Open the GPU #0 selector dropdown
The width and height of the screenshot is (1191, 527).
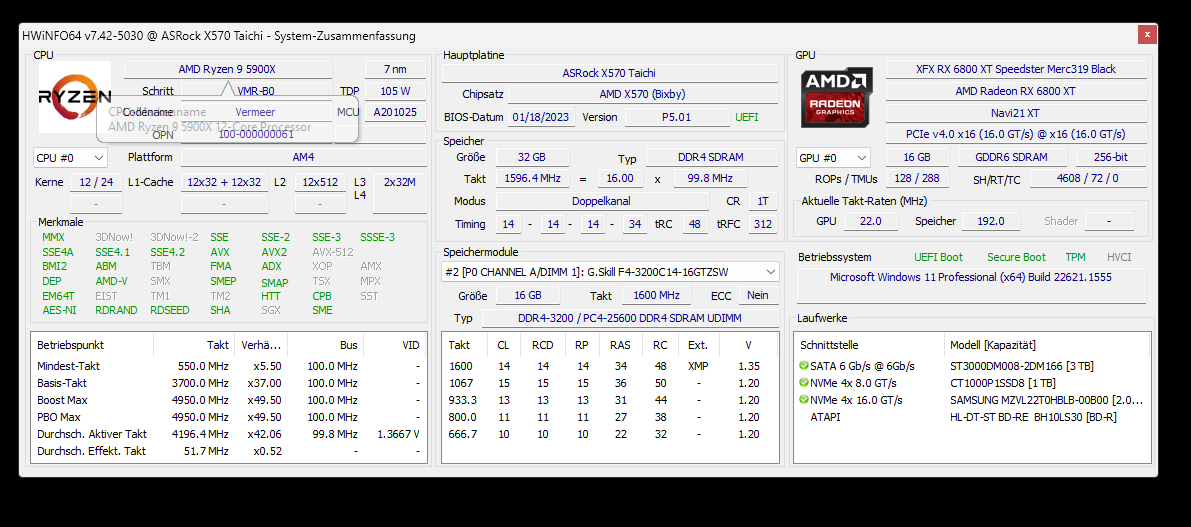point(832,158)
